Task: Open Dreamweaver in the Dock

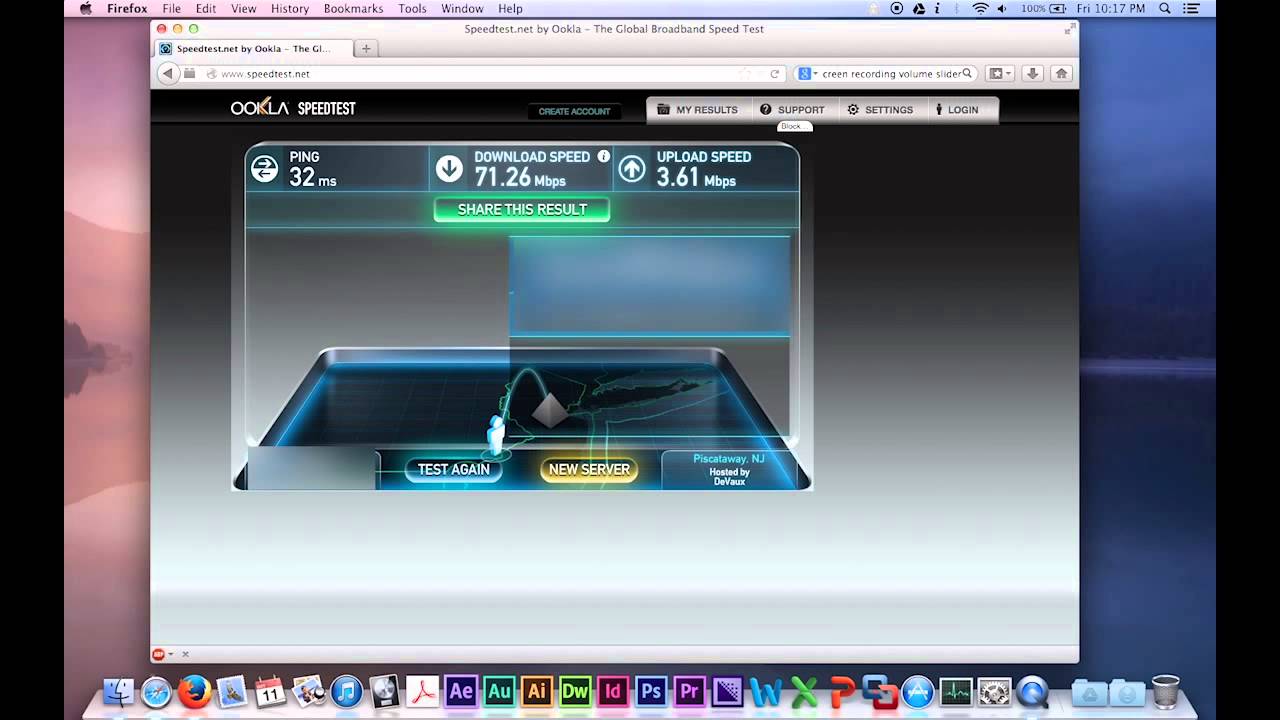Action: [x=575, y=692]
